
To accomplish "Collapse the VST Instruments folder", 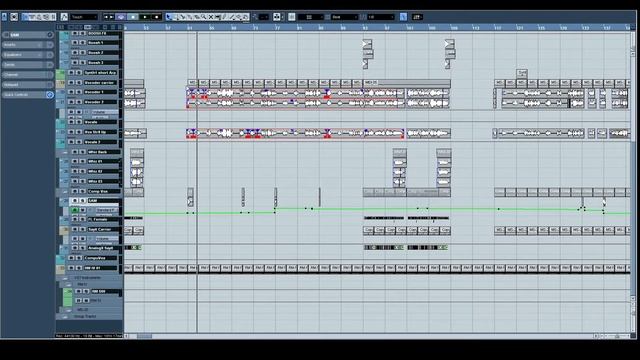I will [x=65, y=278].
